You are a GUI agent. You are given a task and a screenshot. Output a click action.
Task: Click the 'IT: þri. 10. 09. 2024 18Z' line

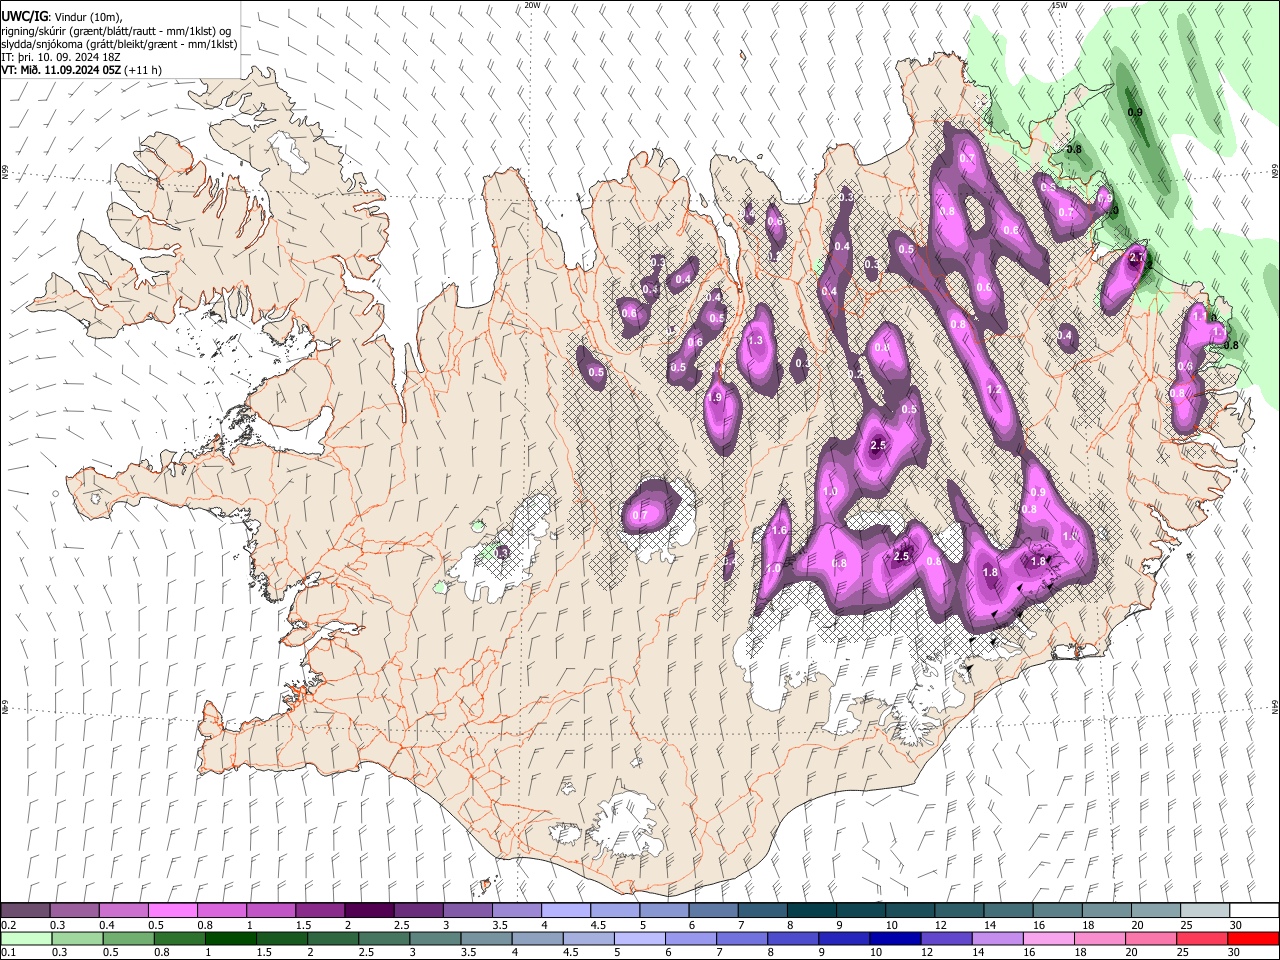click(62, 57)
